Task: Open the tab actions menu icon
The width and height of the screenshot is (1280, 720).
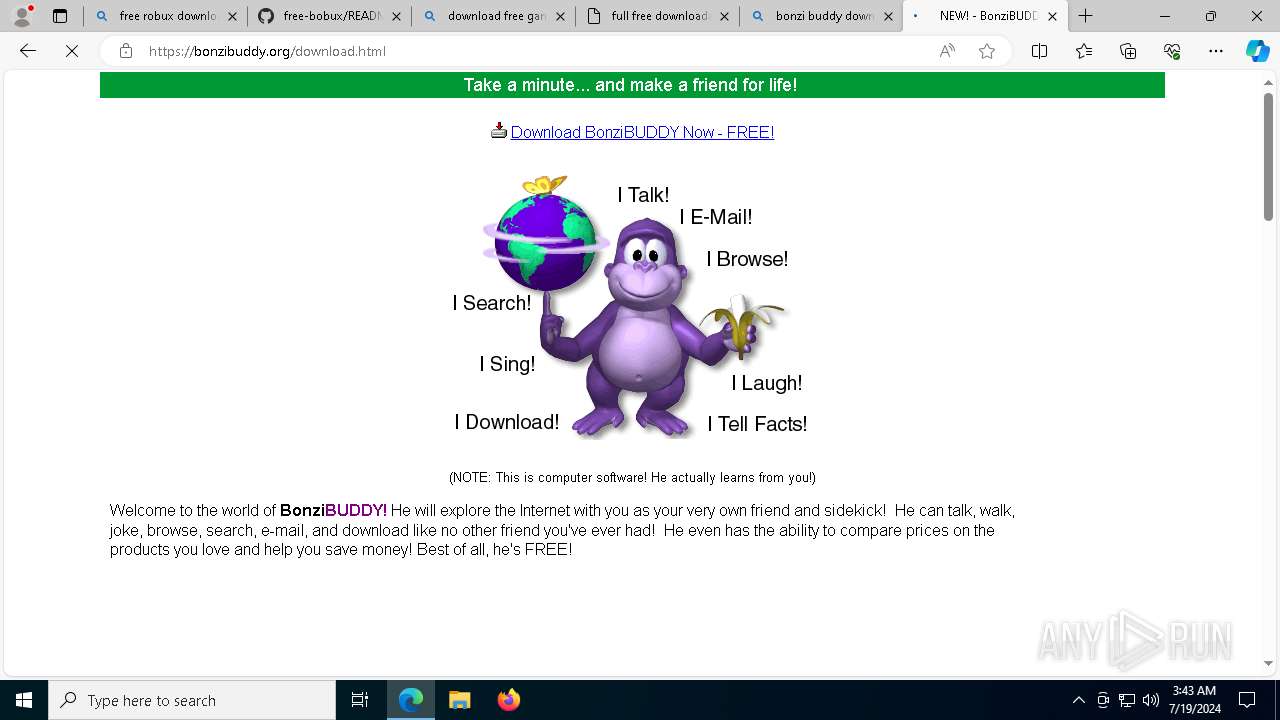Action: [x=60, y=16]
